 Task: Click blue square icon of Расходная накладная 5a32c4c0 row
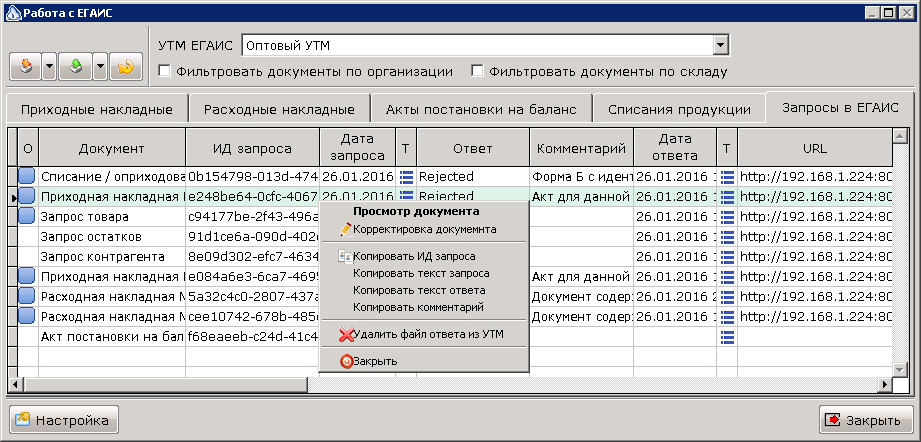27,296
